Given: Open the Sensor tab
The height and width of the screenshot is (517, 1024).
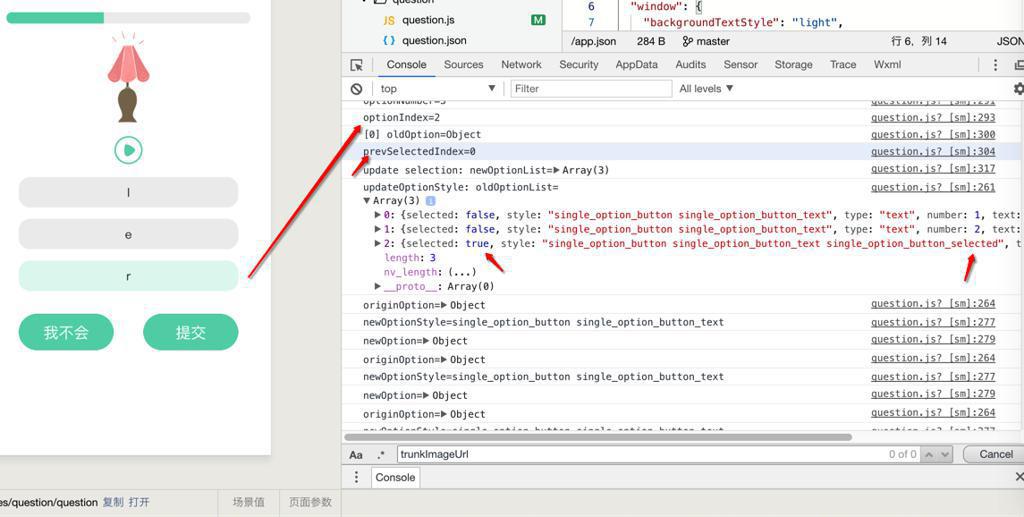Looking at the screenshot, I should (741, 65).
